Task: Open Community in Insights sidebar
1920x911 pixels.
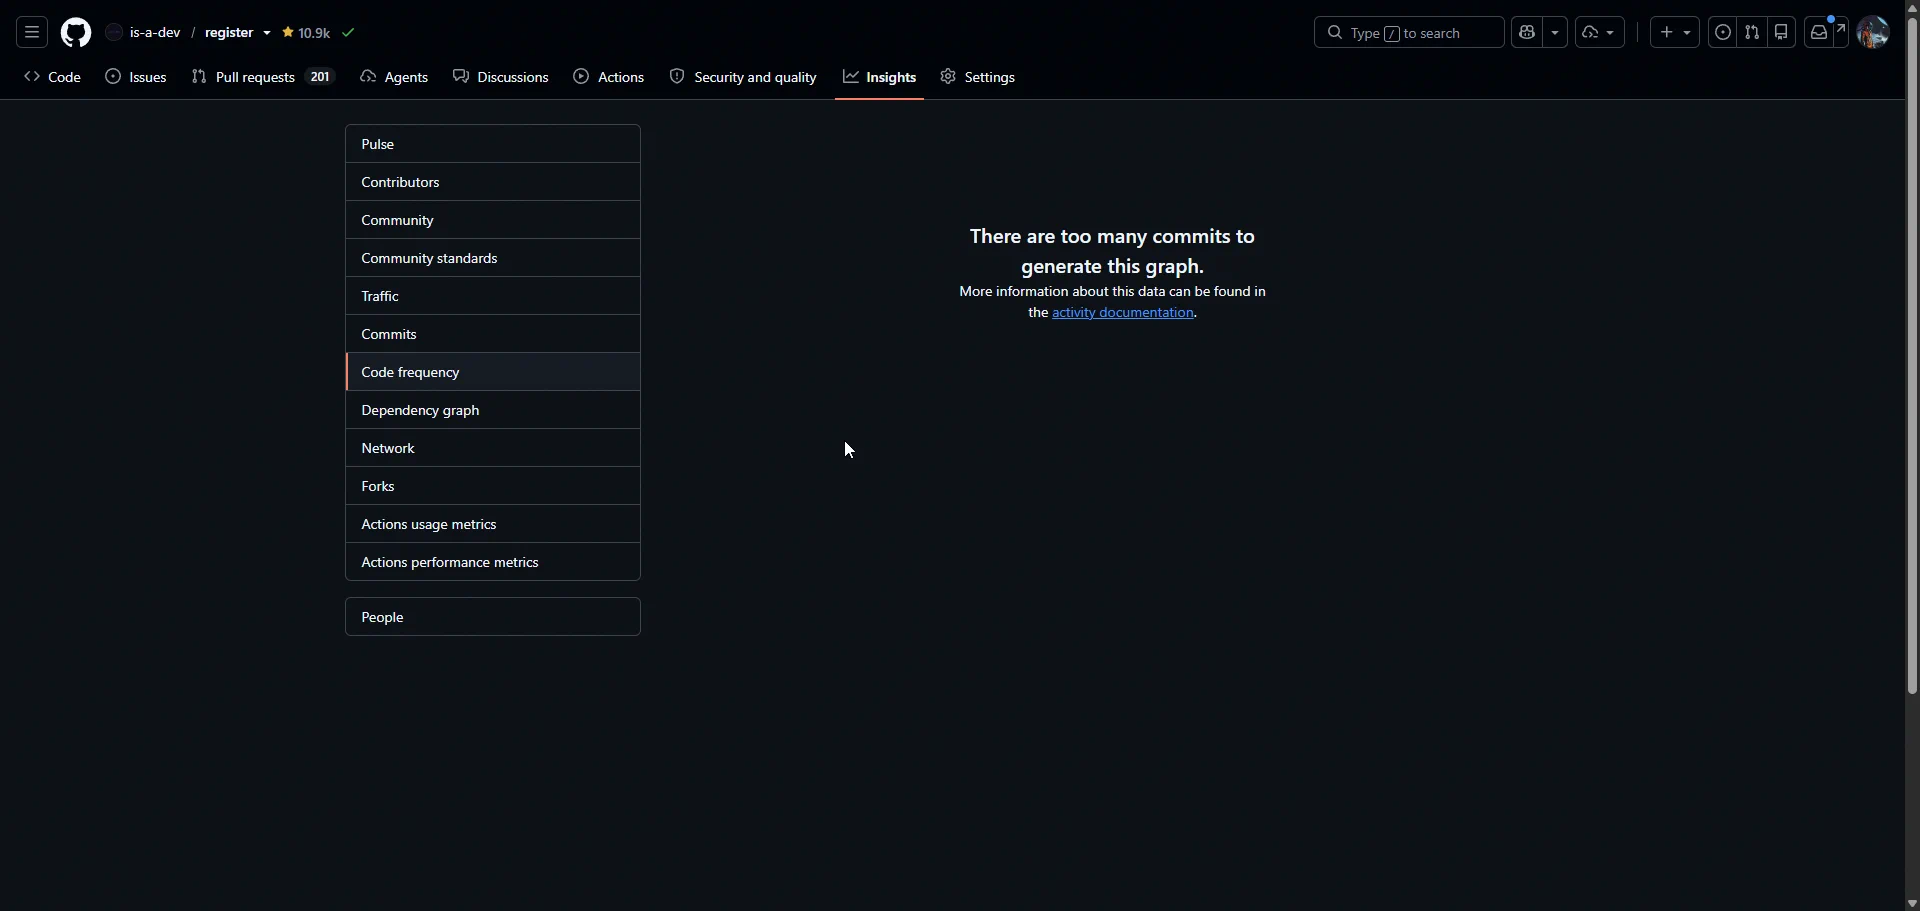Action: 493,220
